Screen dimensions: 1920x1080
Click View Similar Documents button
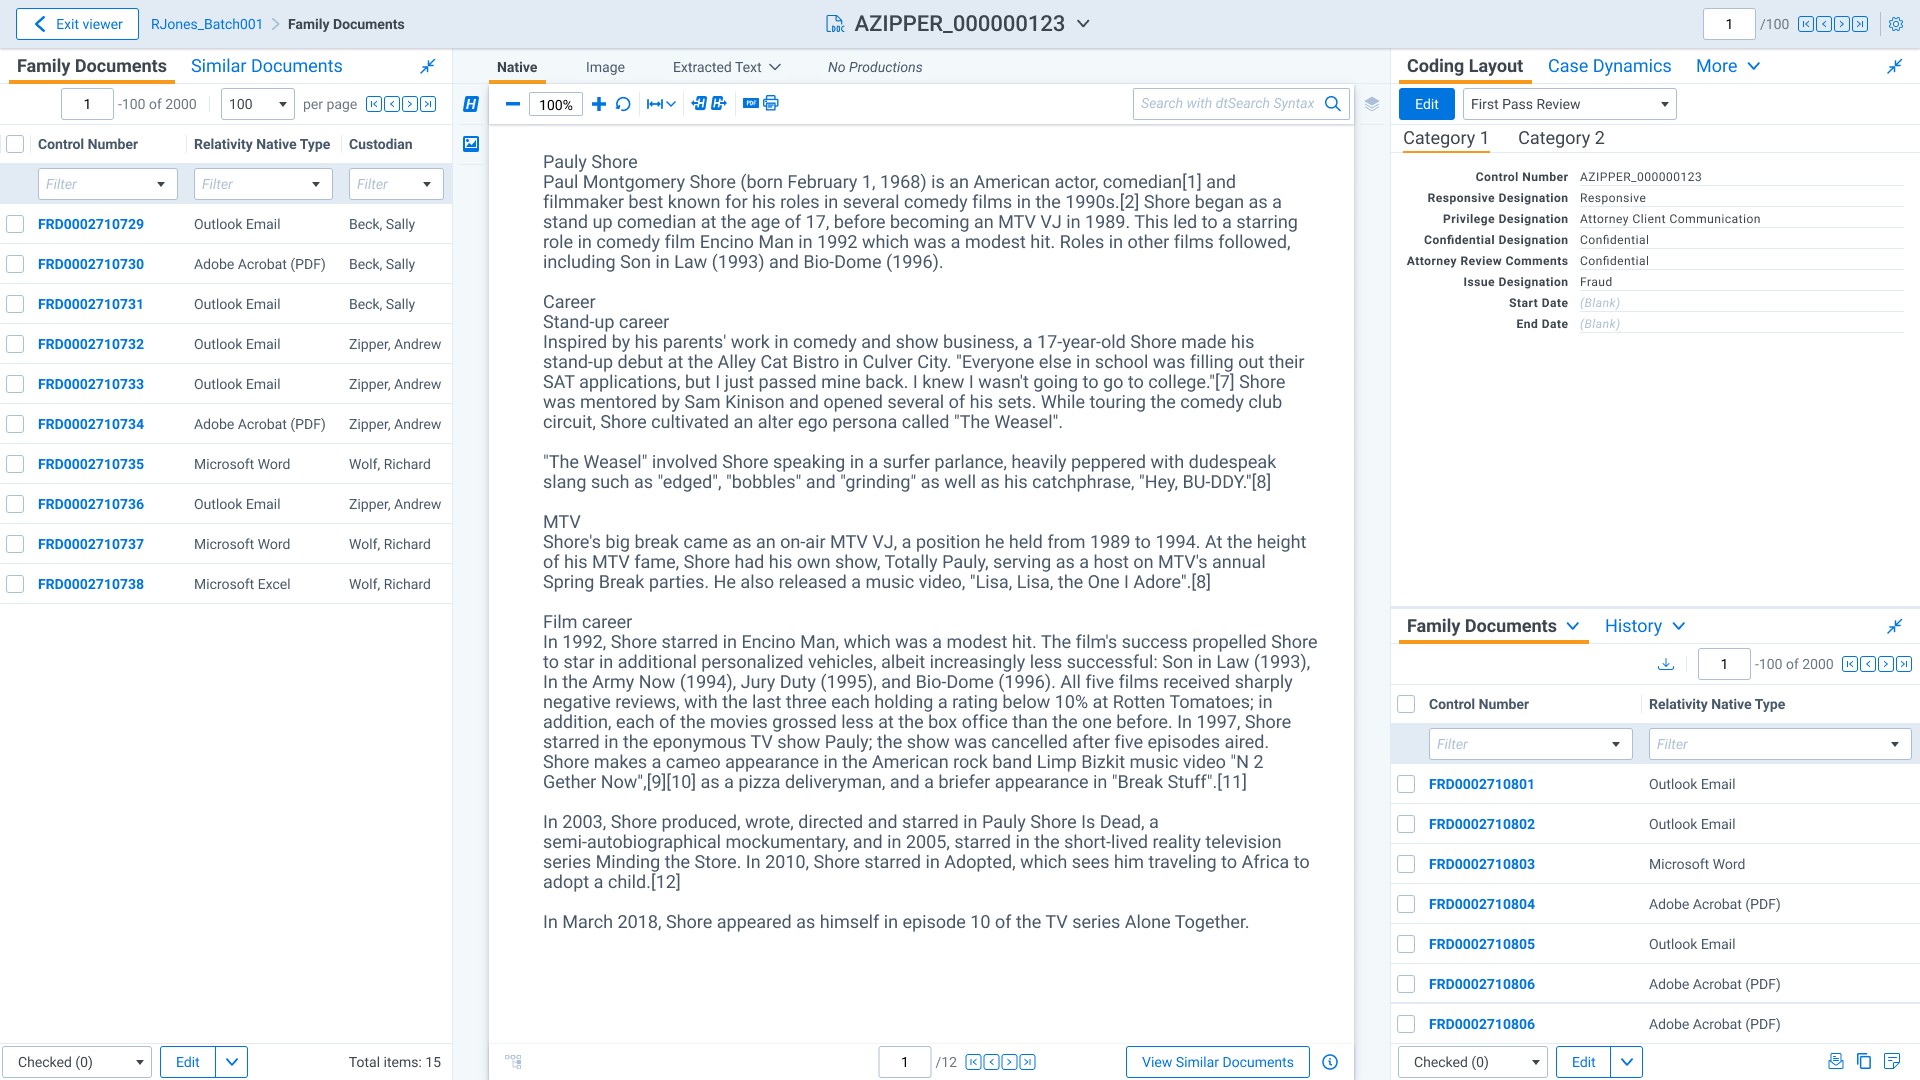(1218, 1062)
